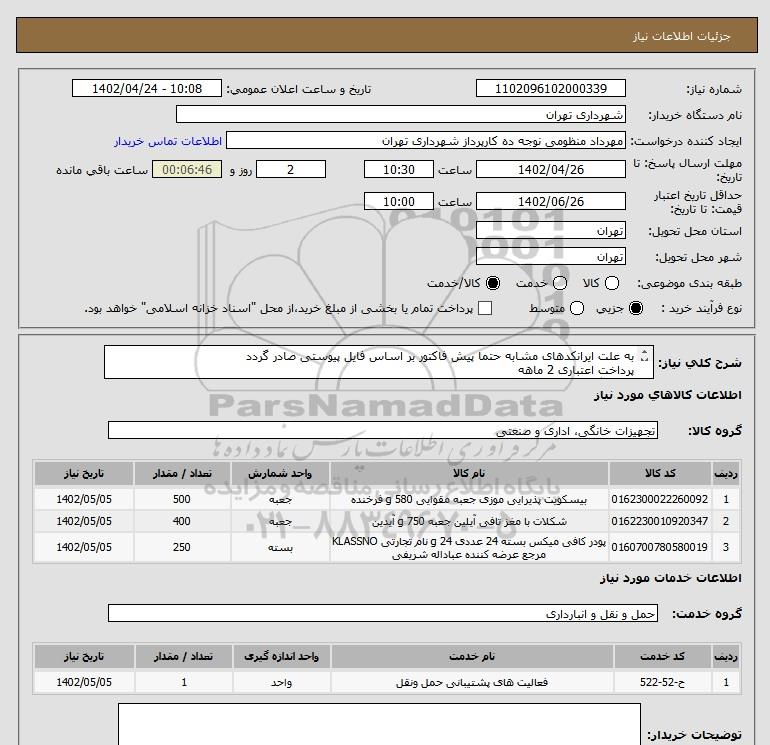The width and height of the screenshot is (770, 745).
Task: Click item code 0162230010920347
Action: pos(660,521)
